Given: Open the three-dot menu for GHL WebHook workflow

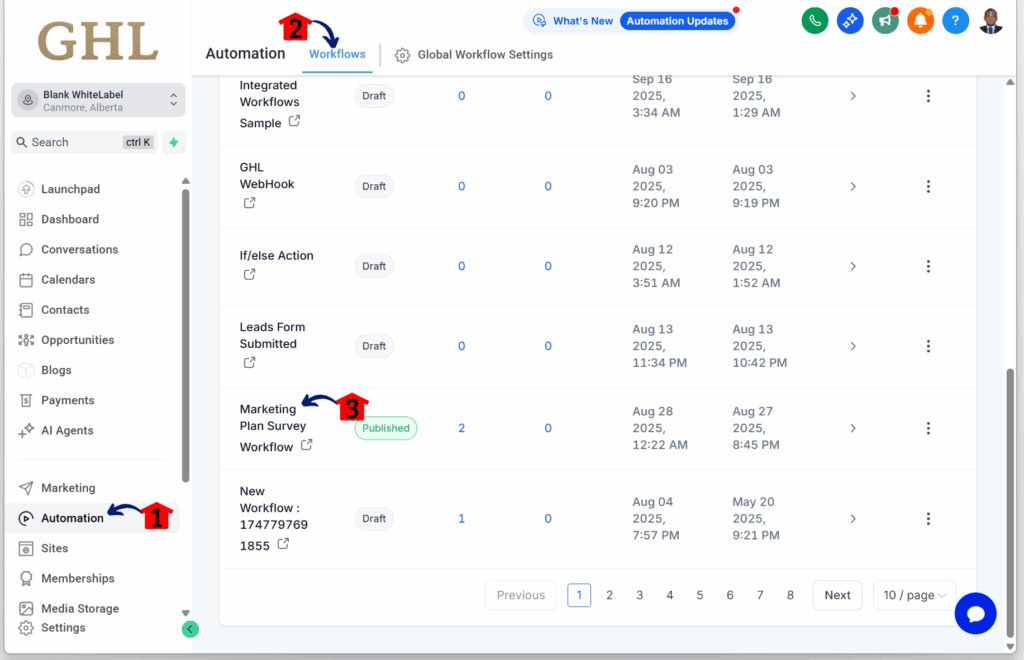Looking at the screenshot, I should tap(928, 186).
